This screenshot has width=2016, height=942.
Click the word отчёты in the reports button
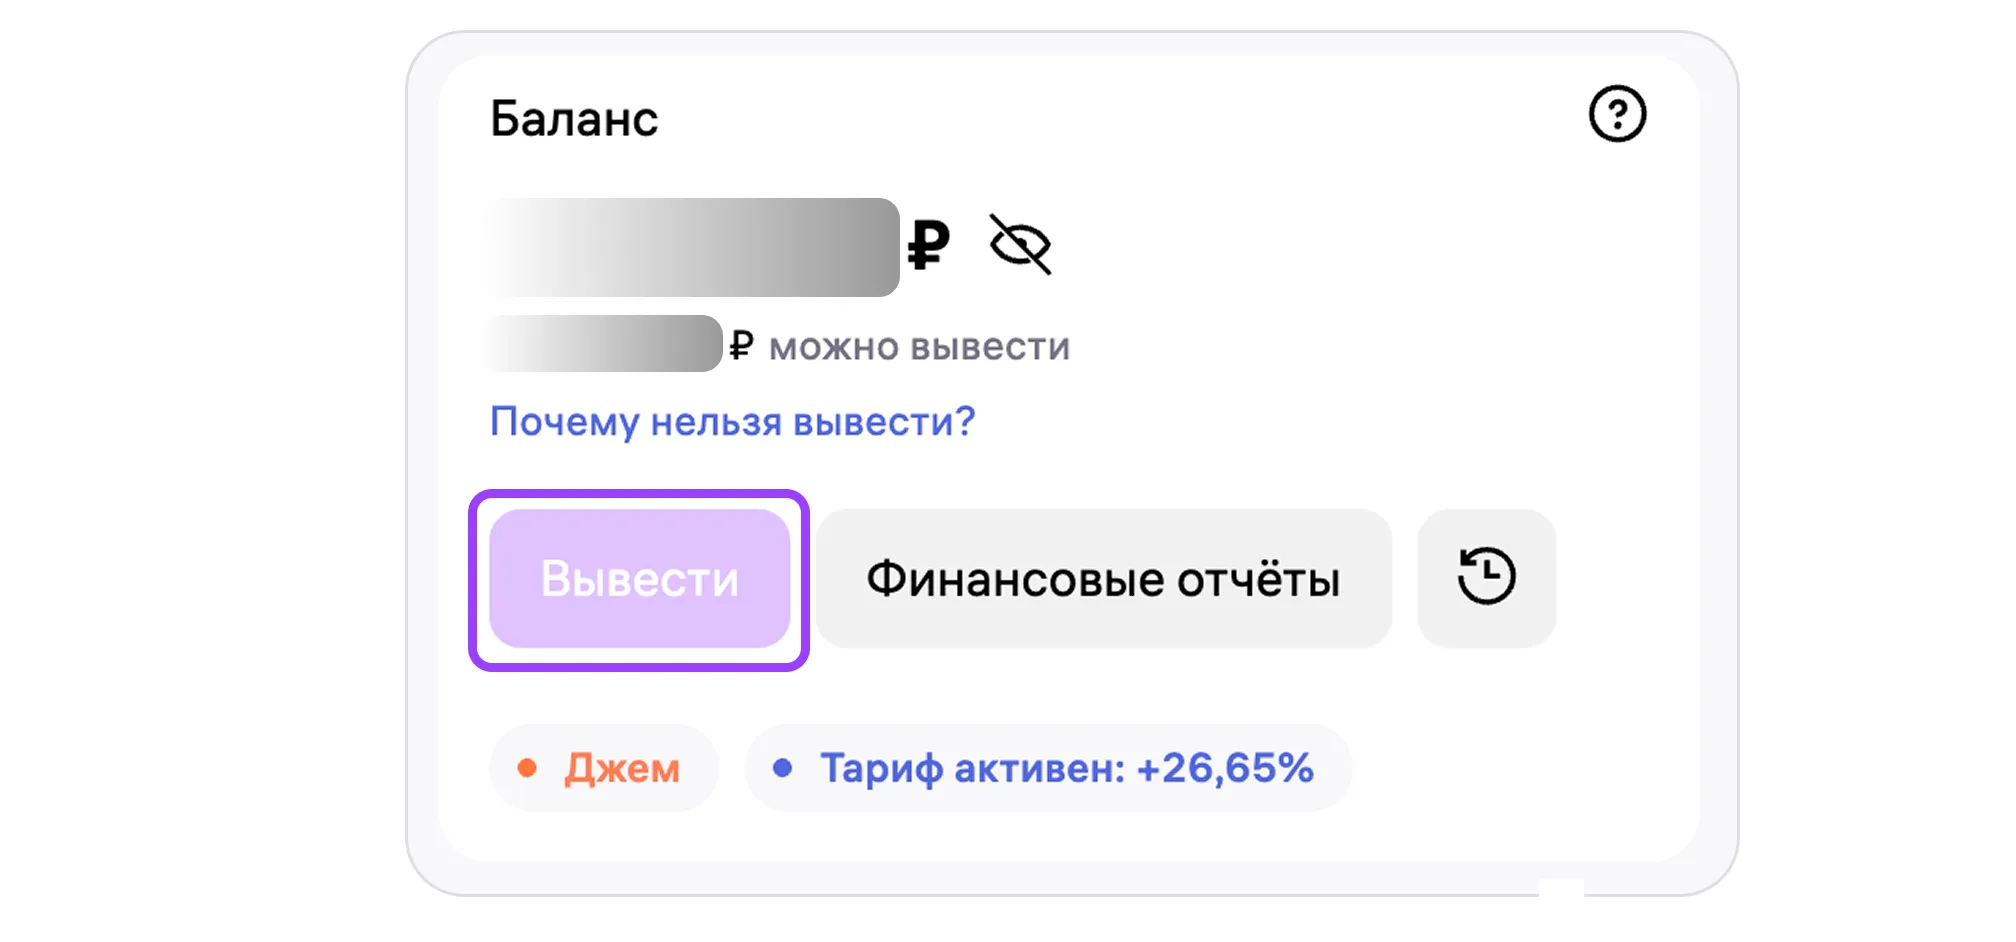(x=1258, y=579)
